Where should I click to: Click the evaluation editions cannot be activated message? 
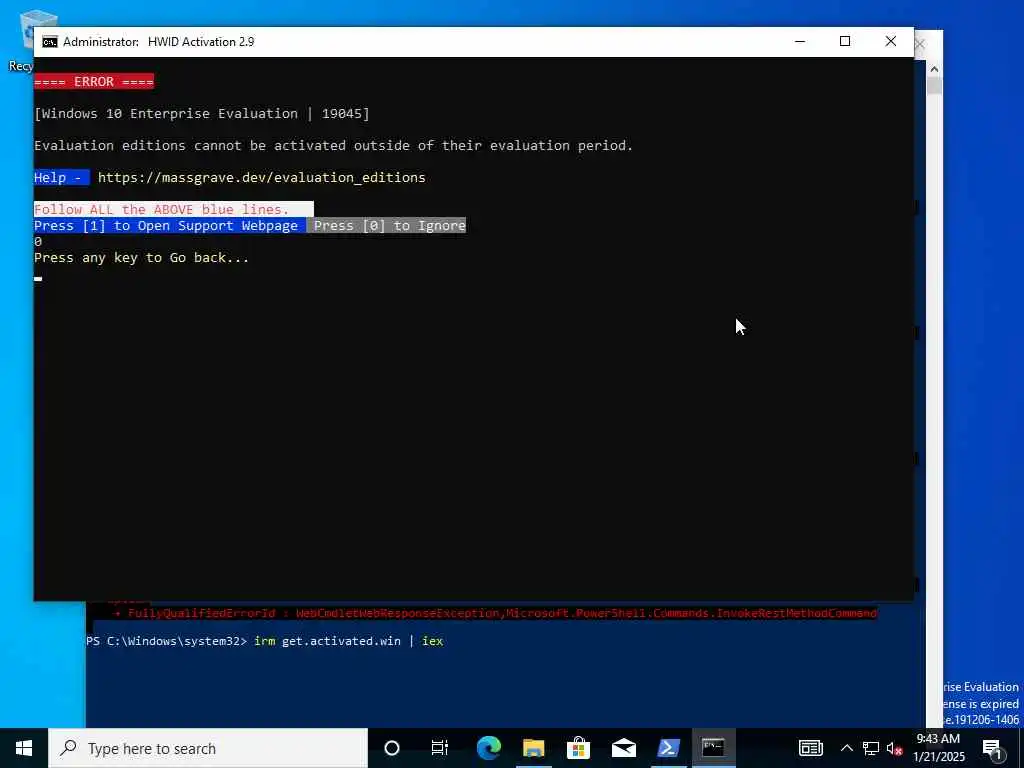point(333,146)
